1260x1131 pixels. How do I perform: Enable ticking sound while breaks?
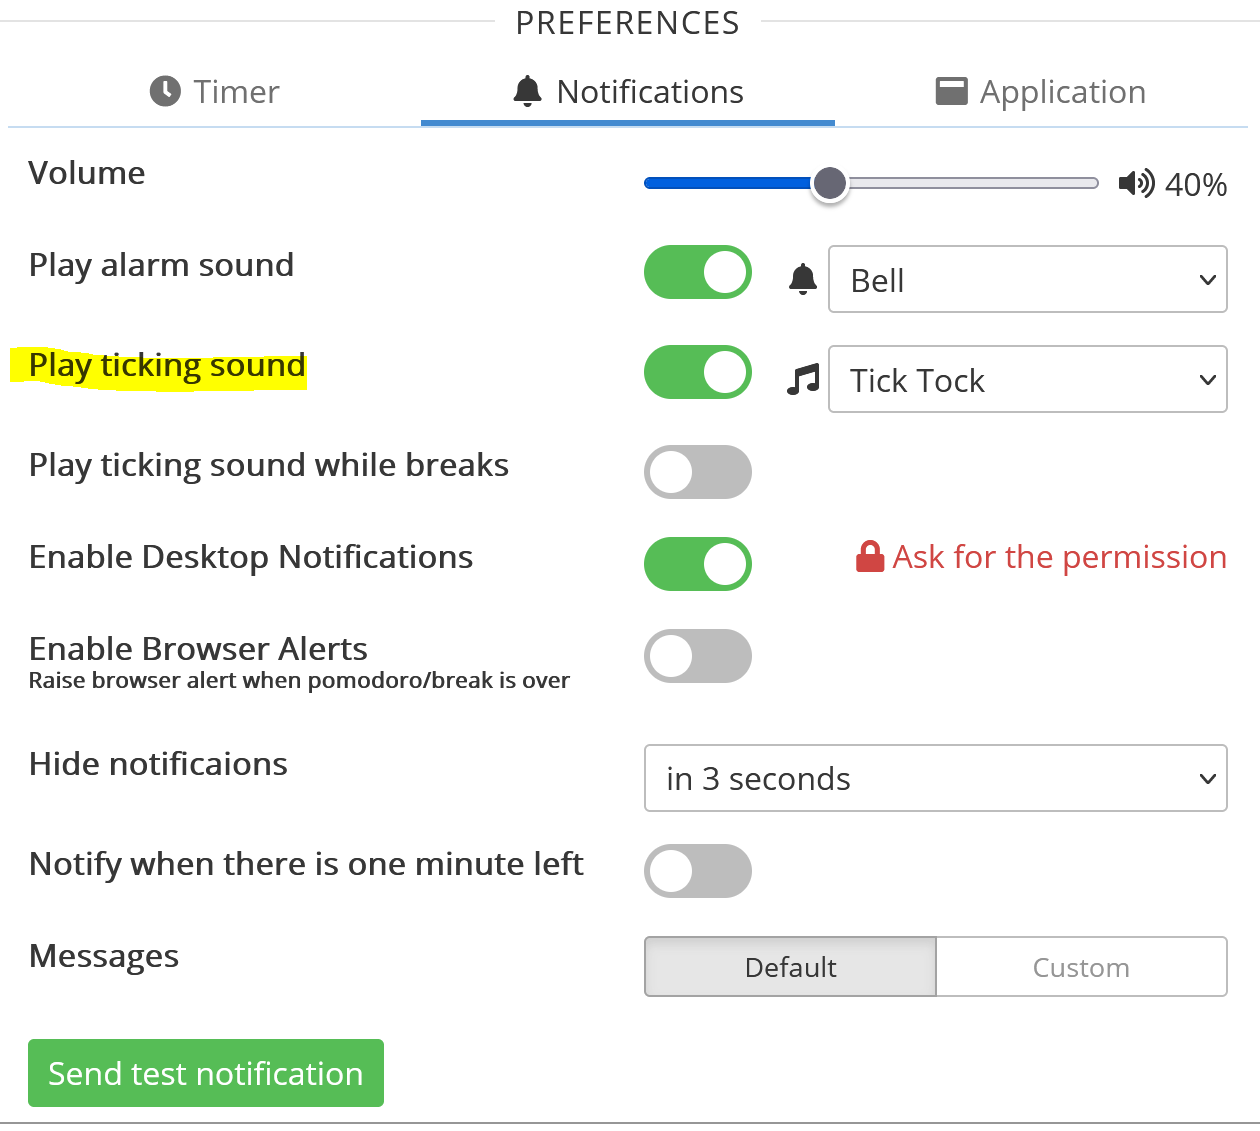698,472
